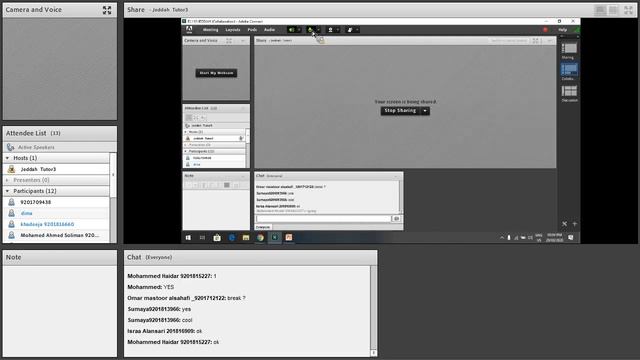Viewport: 640px width, 360px height.
Task: Check green connection status indicator
Action: (x=576, y=30)
